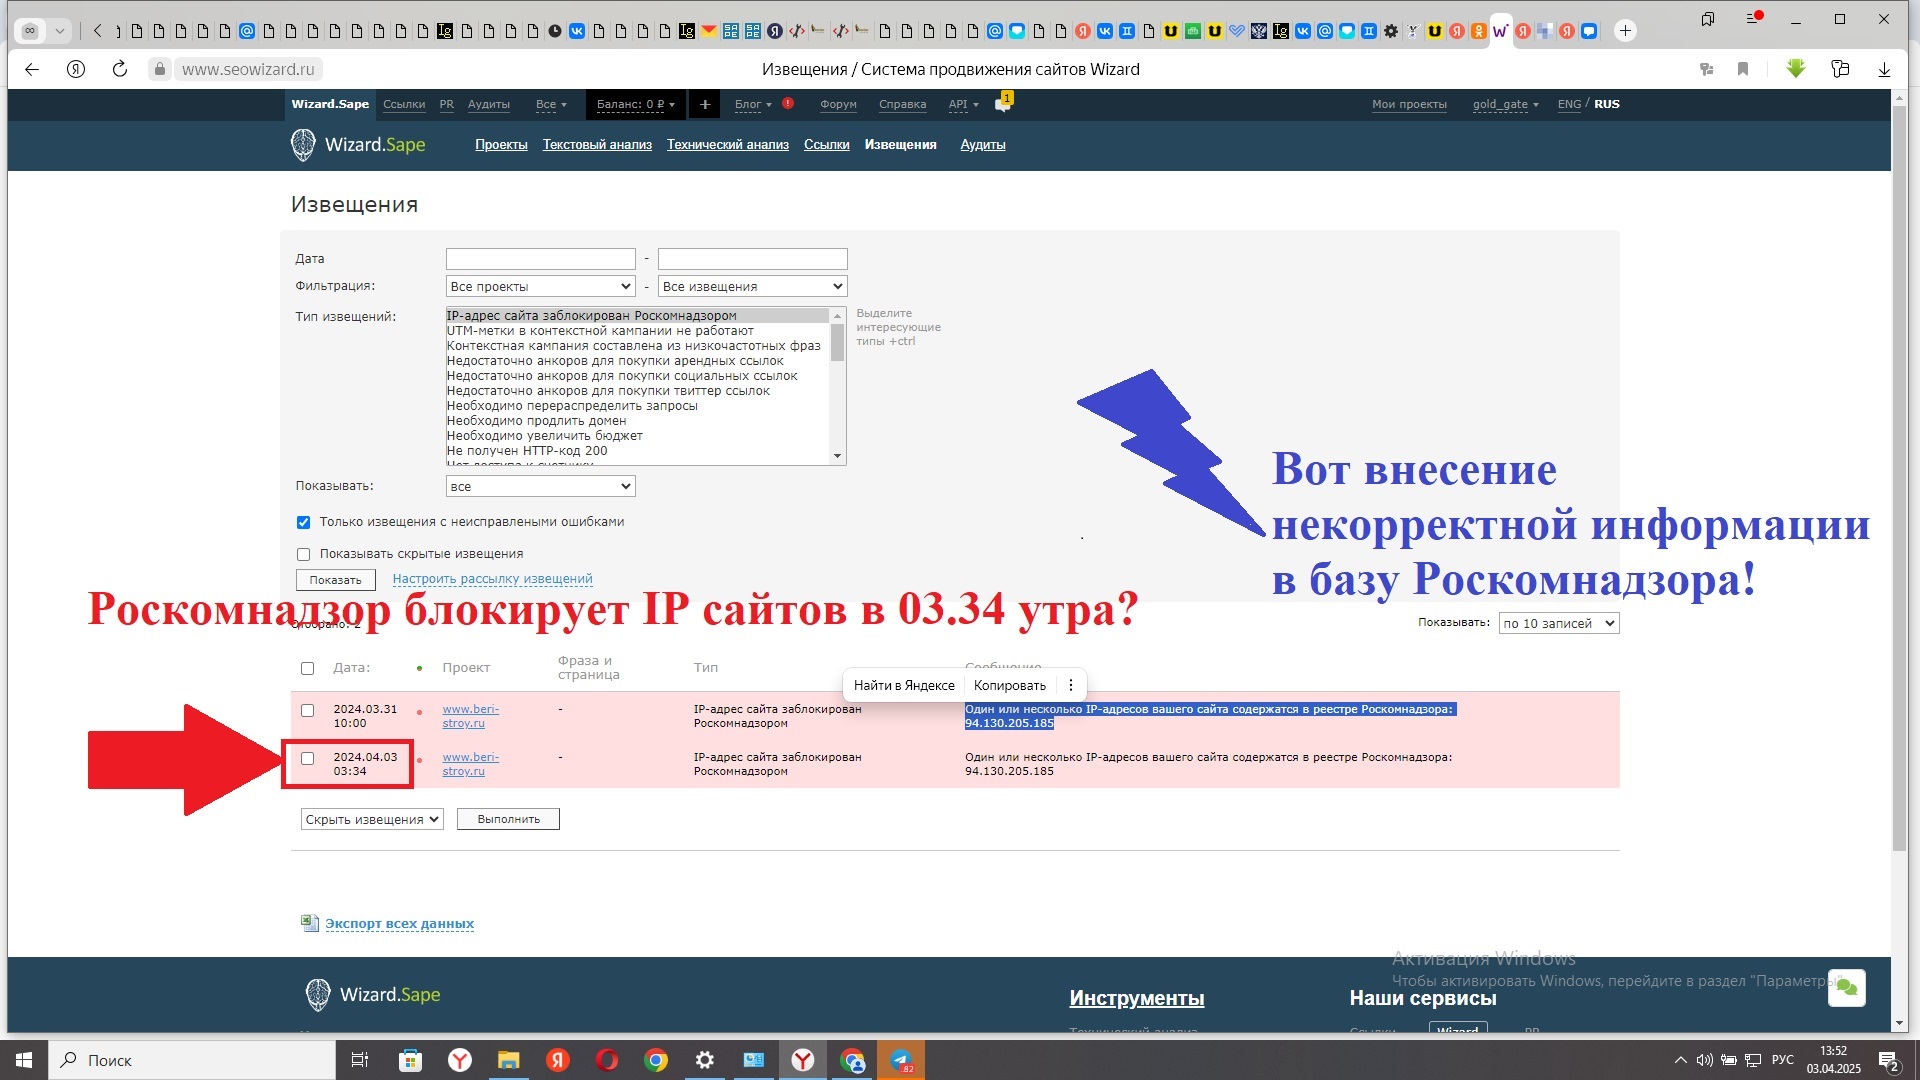Click 'Экспорт всех данных' link
This screenshot has height=1080, width=1920.
click(399, 923)
